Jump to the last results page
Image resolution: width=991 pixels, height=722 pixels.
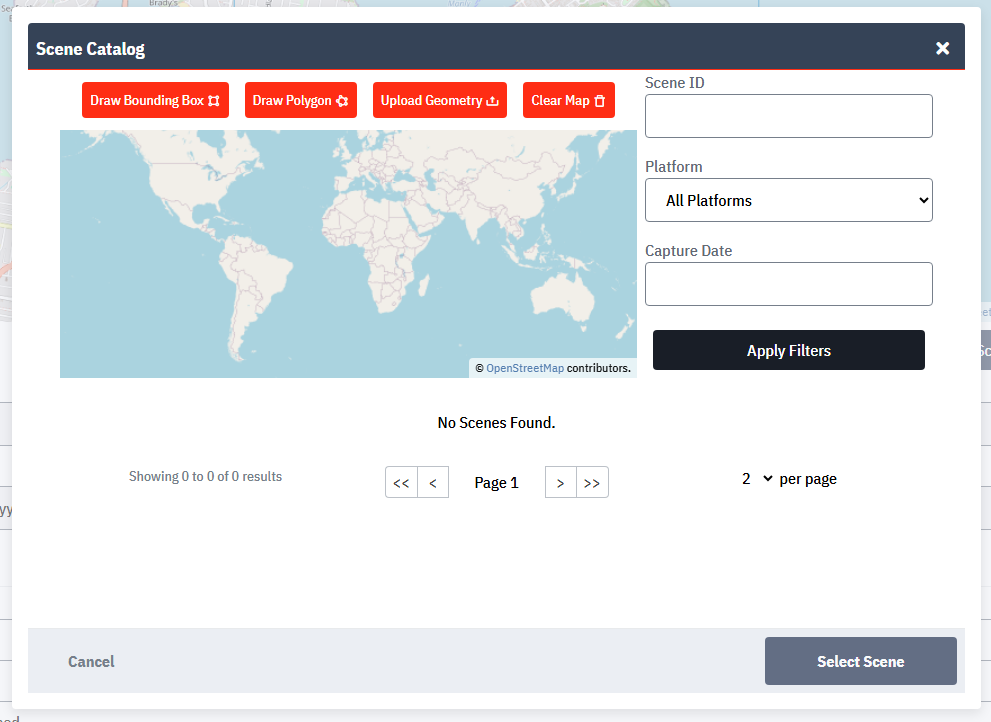592,482
